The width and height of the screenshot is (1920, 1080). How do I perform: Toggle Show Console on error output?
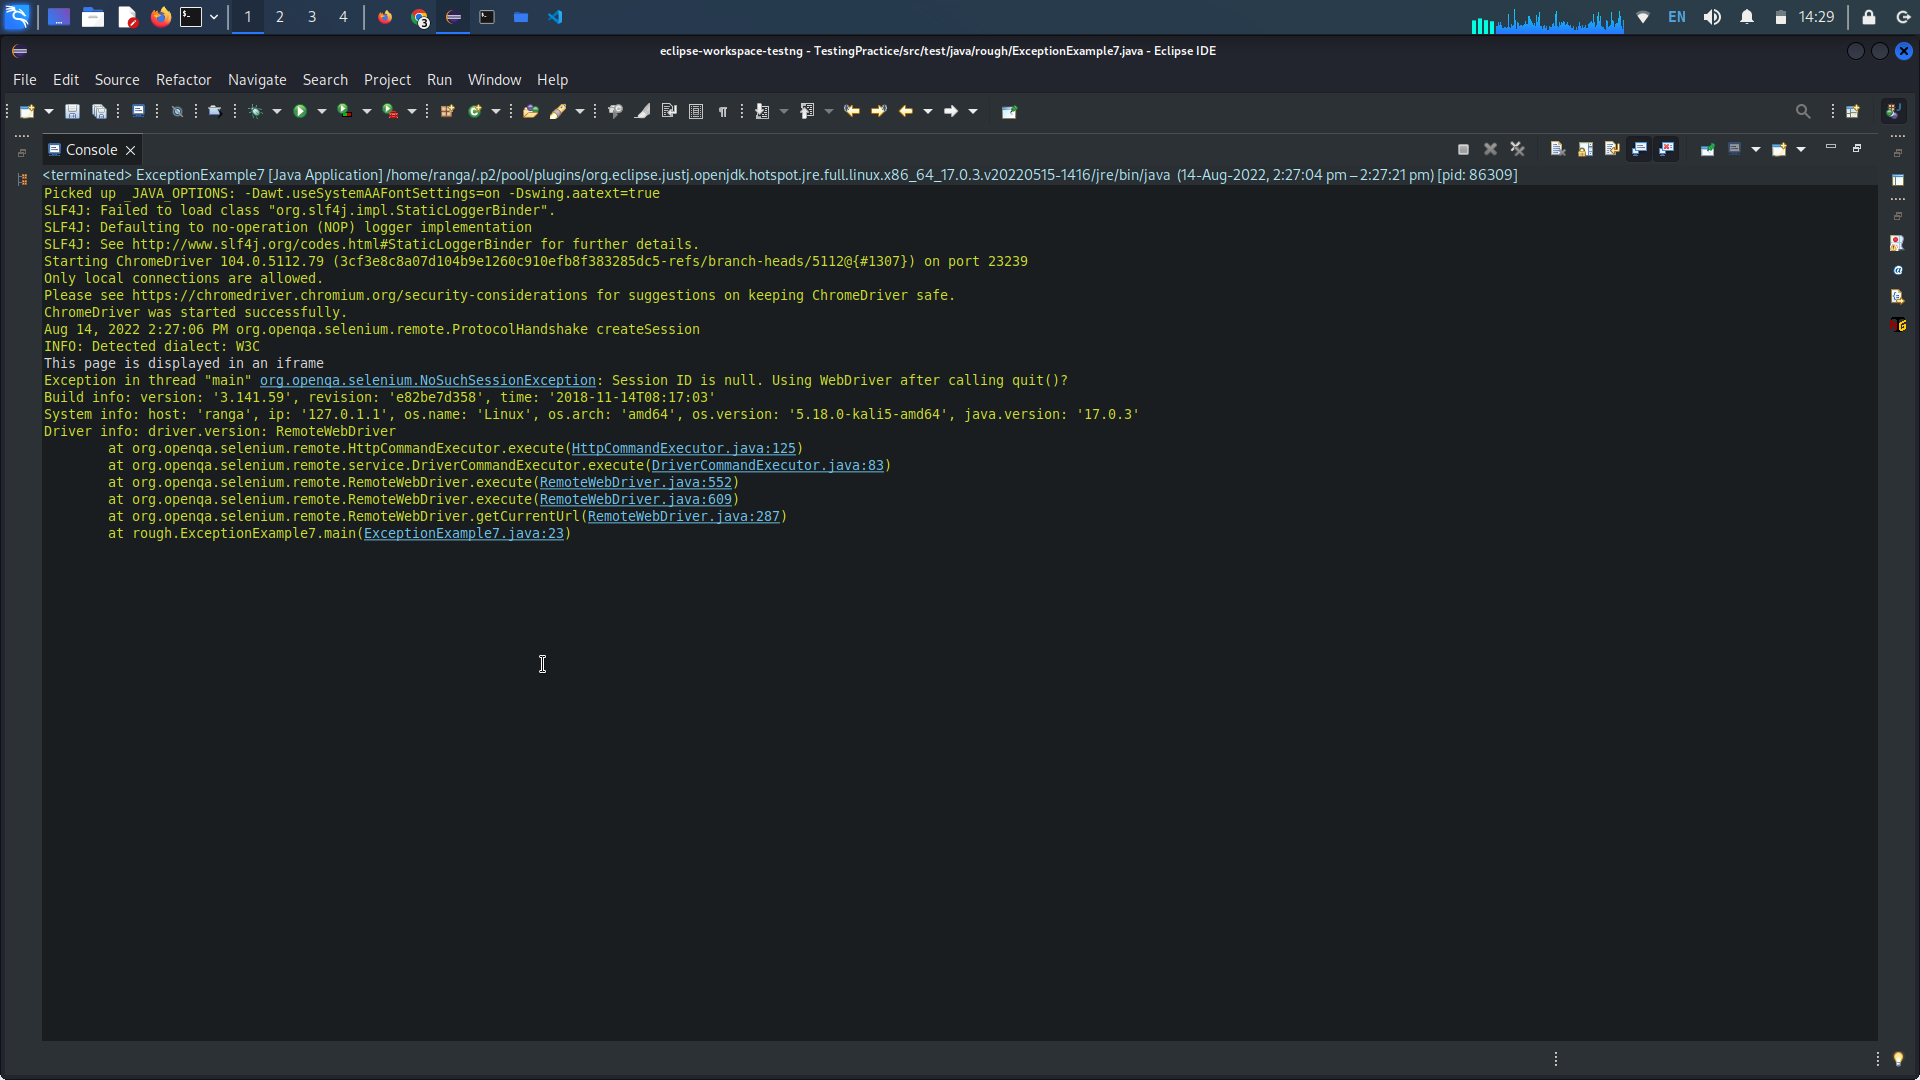click(1666, 149)
